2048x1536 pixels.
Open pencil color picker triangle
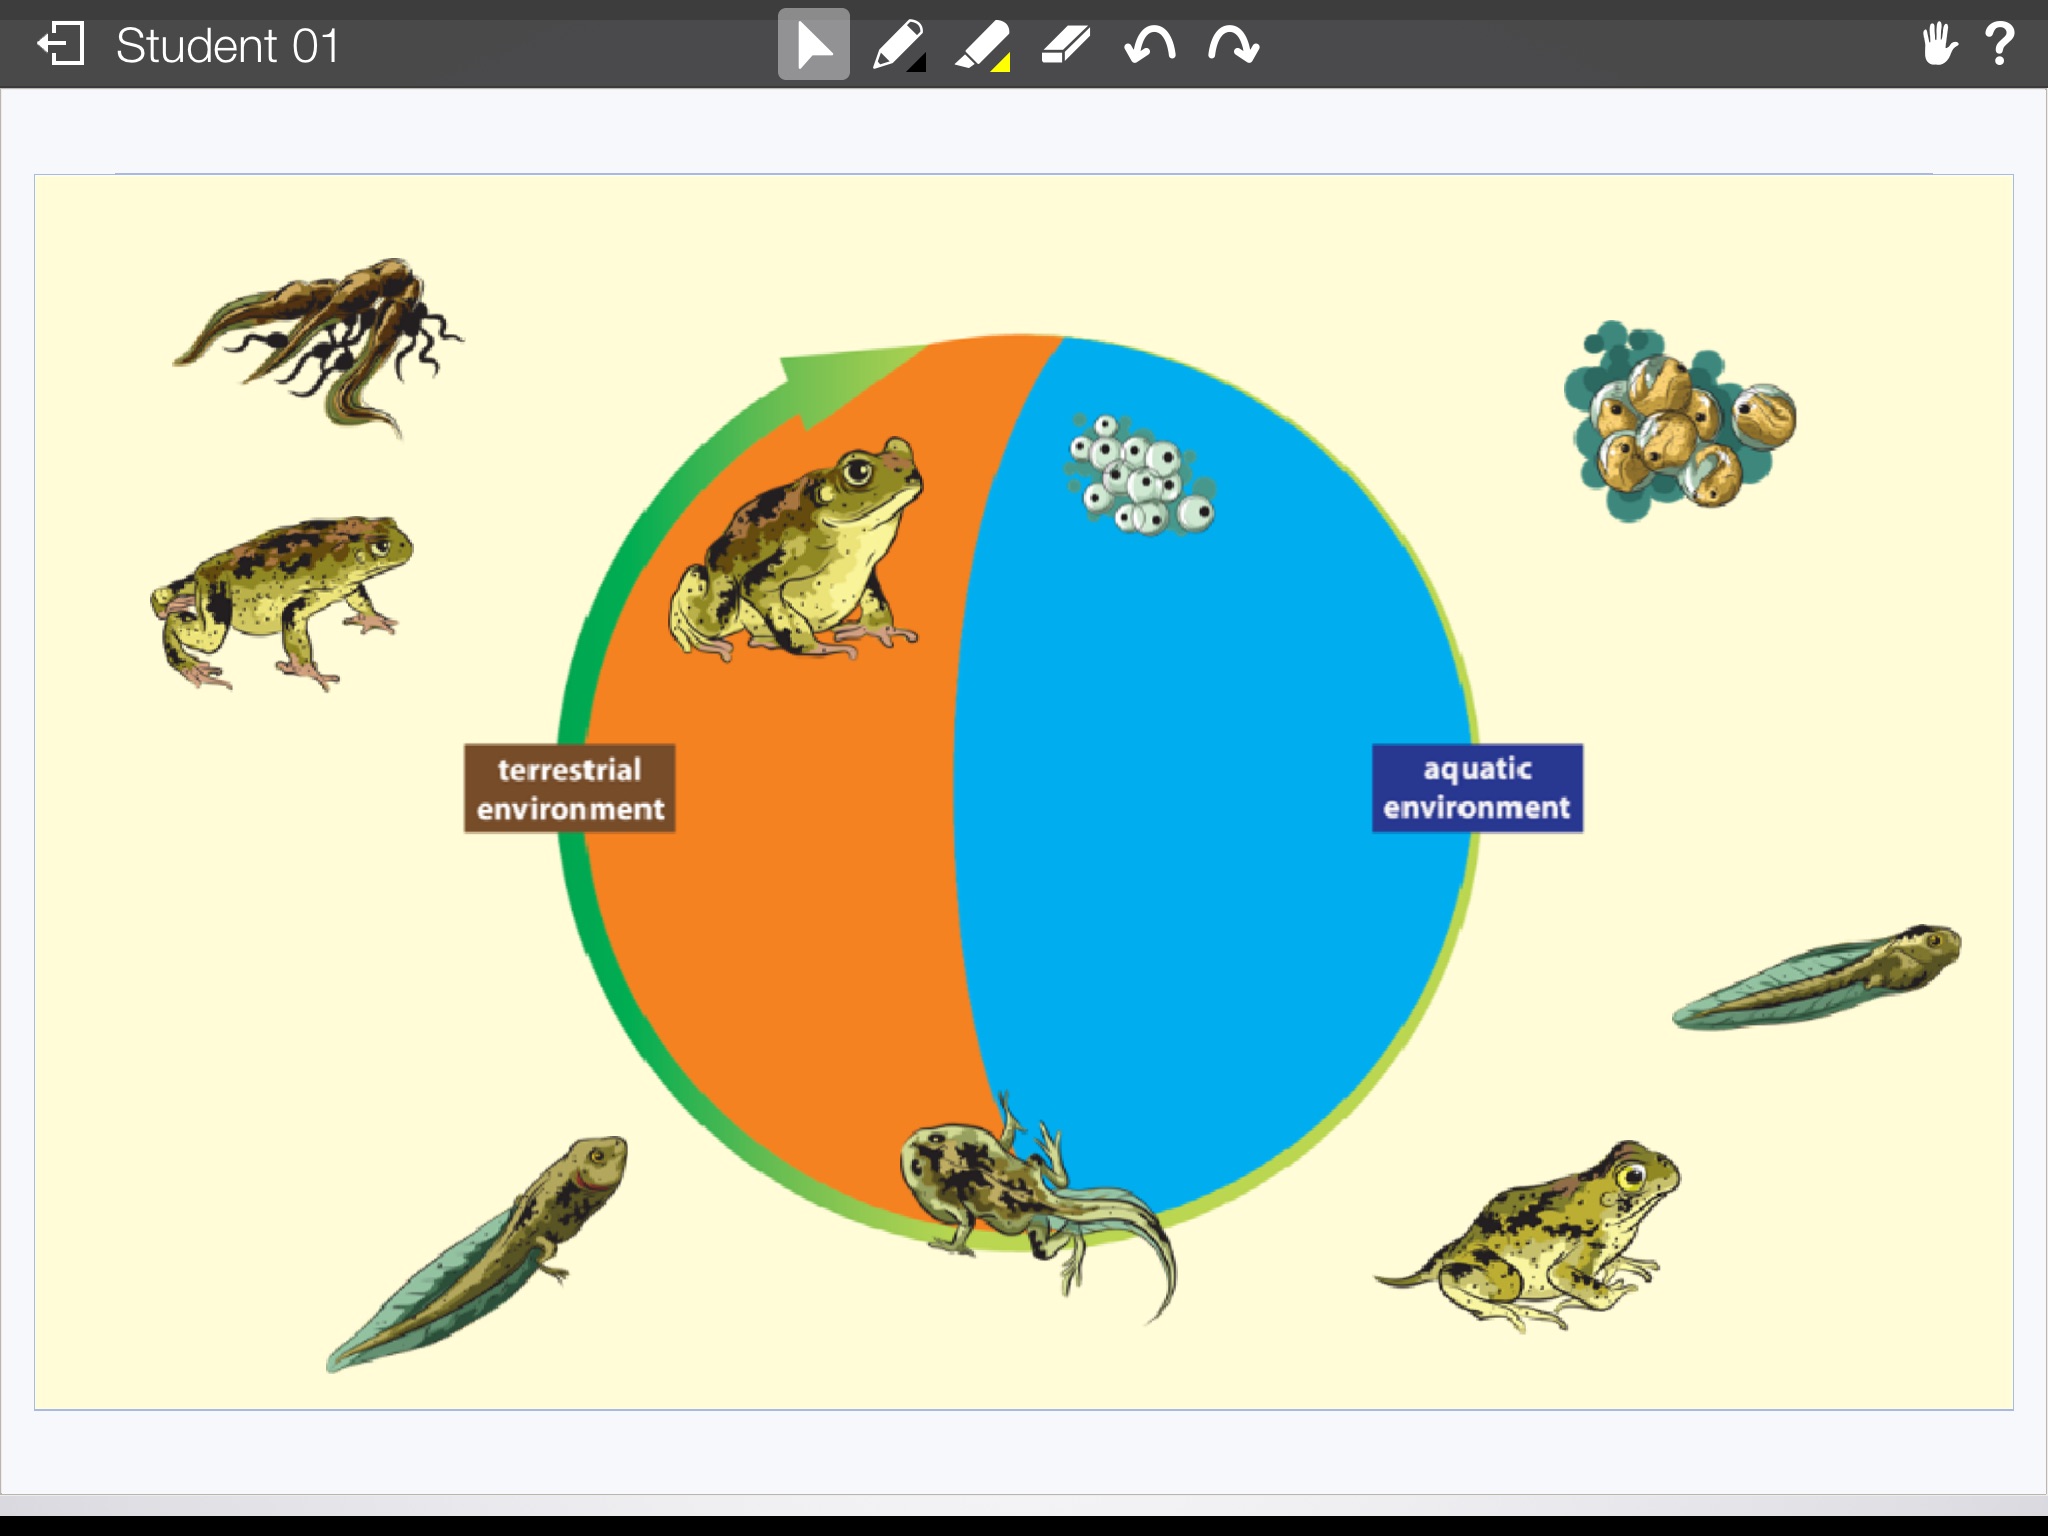[x=917, y=63]
